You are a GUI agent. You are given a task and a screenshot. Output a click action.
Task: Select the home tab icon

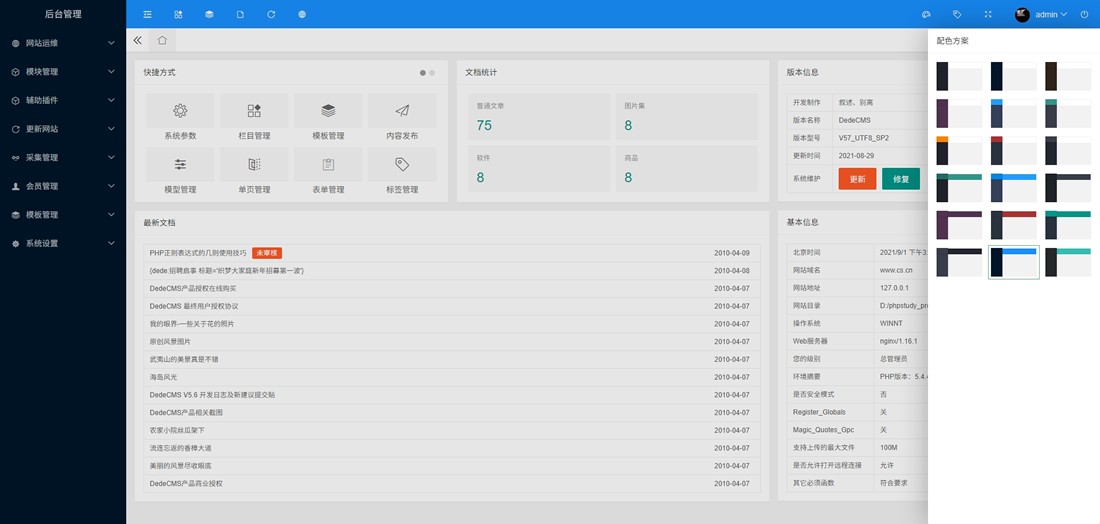[x=162, y=41]
